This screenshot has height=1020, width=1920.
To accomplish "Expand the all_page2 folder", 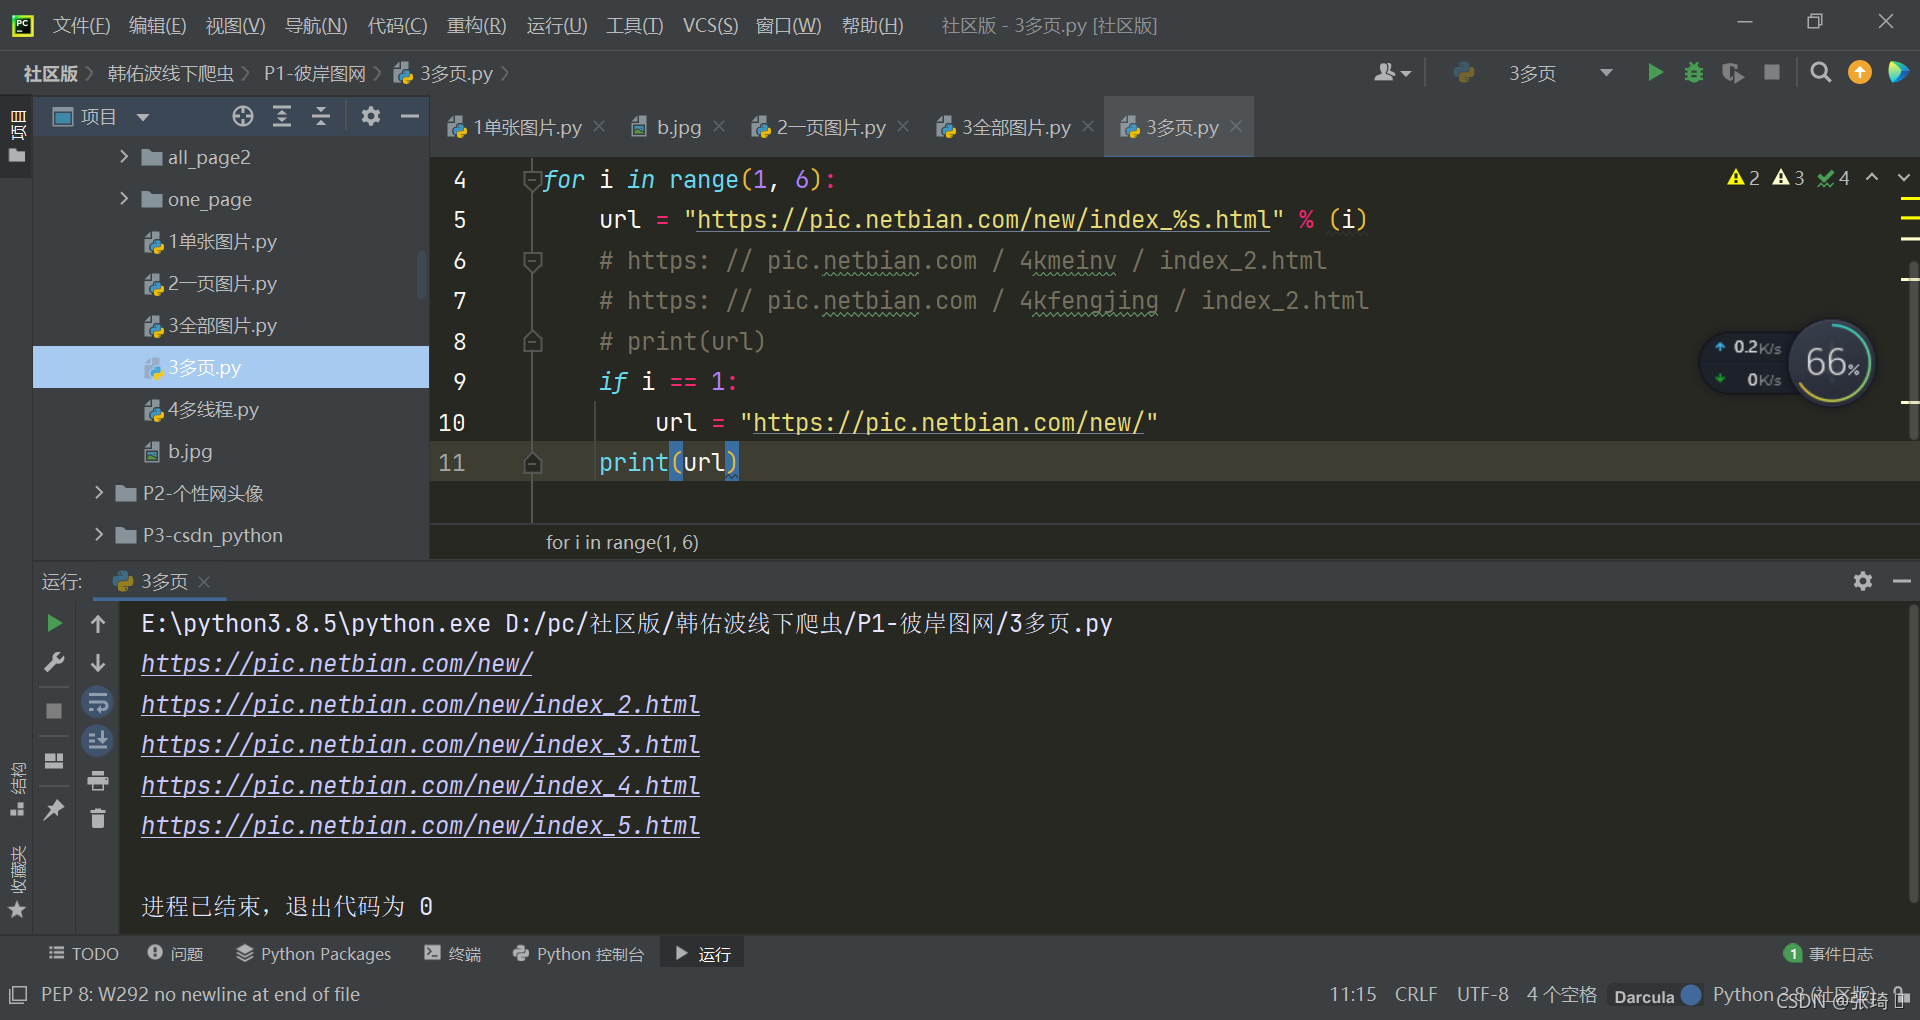I will pyautogui.click(x=124, y=157).
